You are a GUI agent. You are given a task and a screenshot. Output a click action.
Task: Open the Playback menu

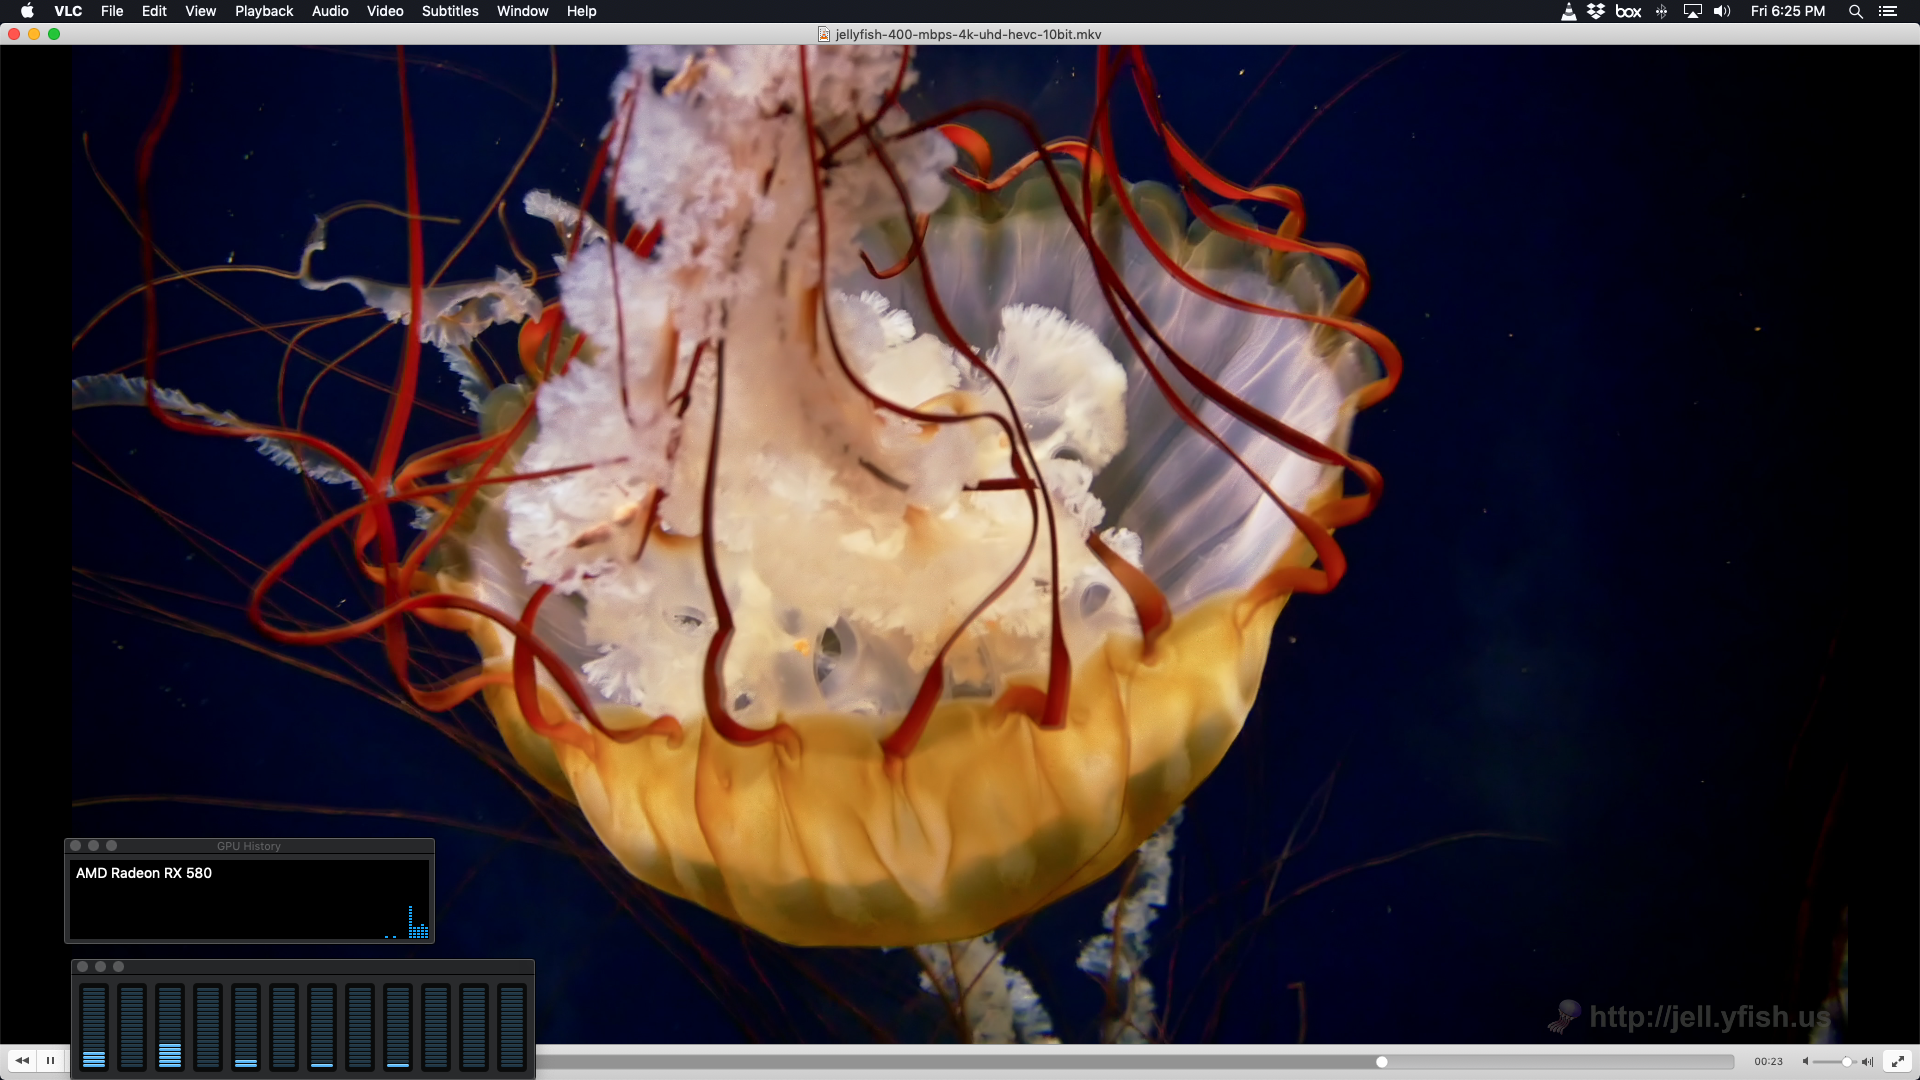tap(264, 11)
